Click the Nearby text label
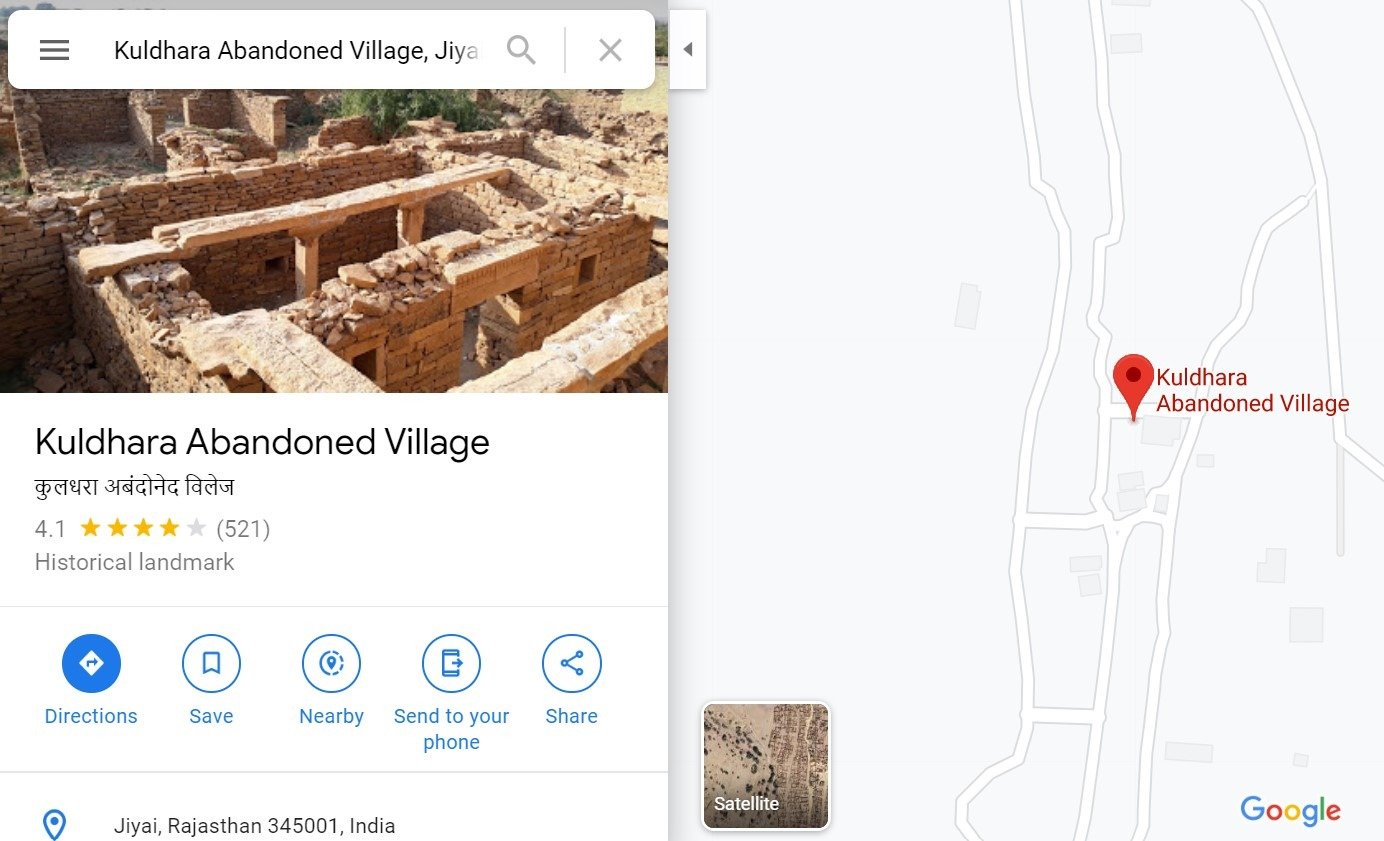 tap(331, 716)
